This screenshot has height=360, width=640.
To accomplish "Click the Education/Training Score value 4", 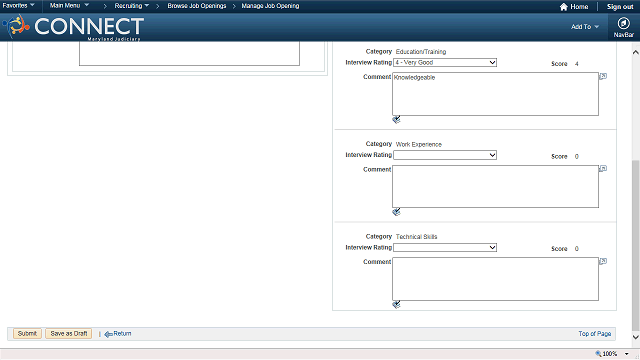I will click(577, 64).
